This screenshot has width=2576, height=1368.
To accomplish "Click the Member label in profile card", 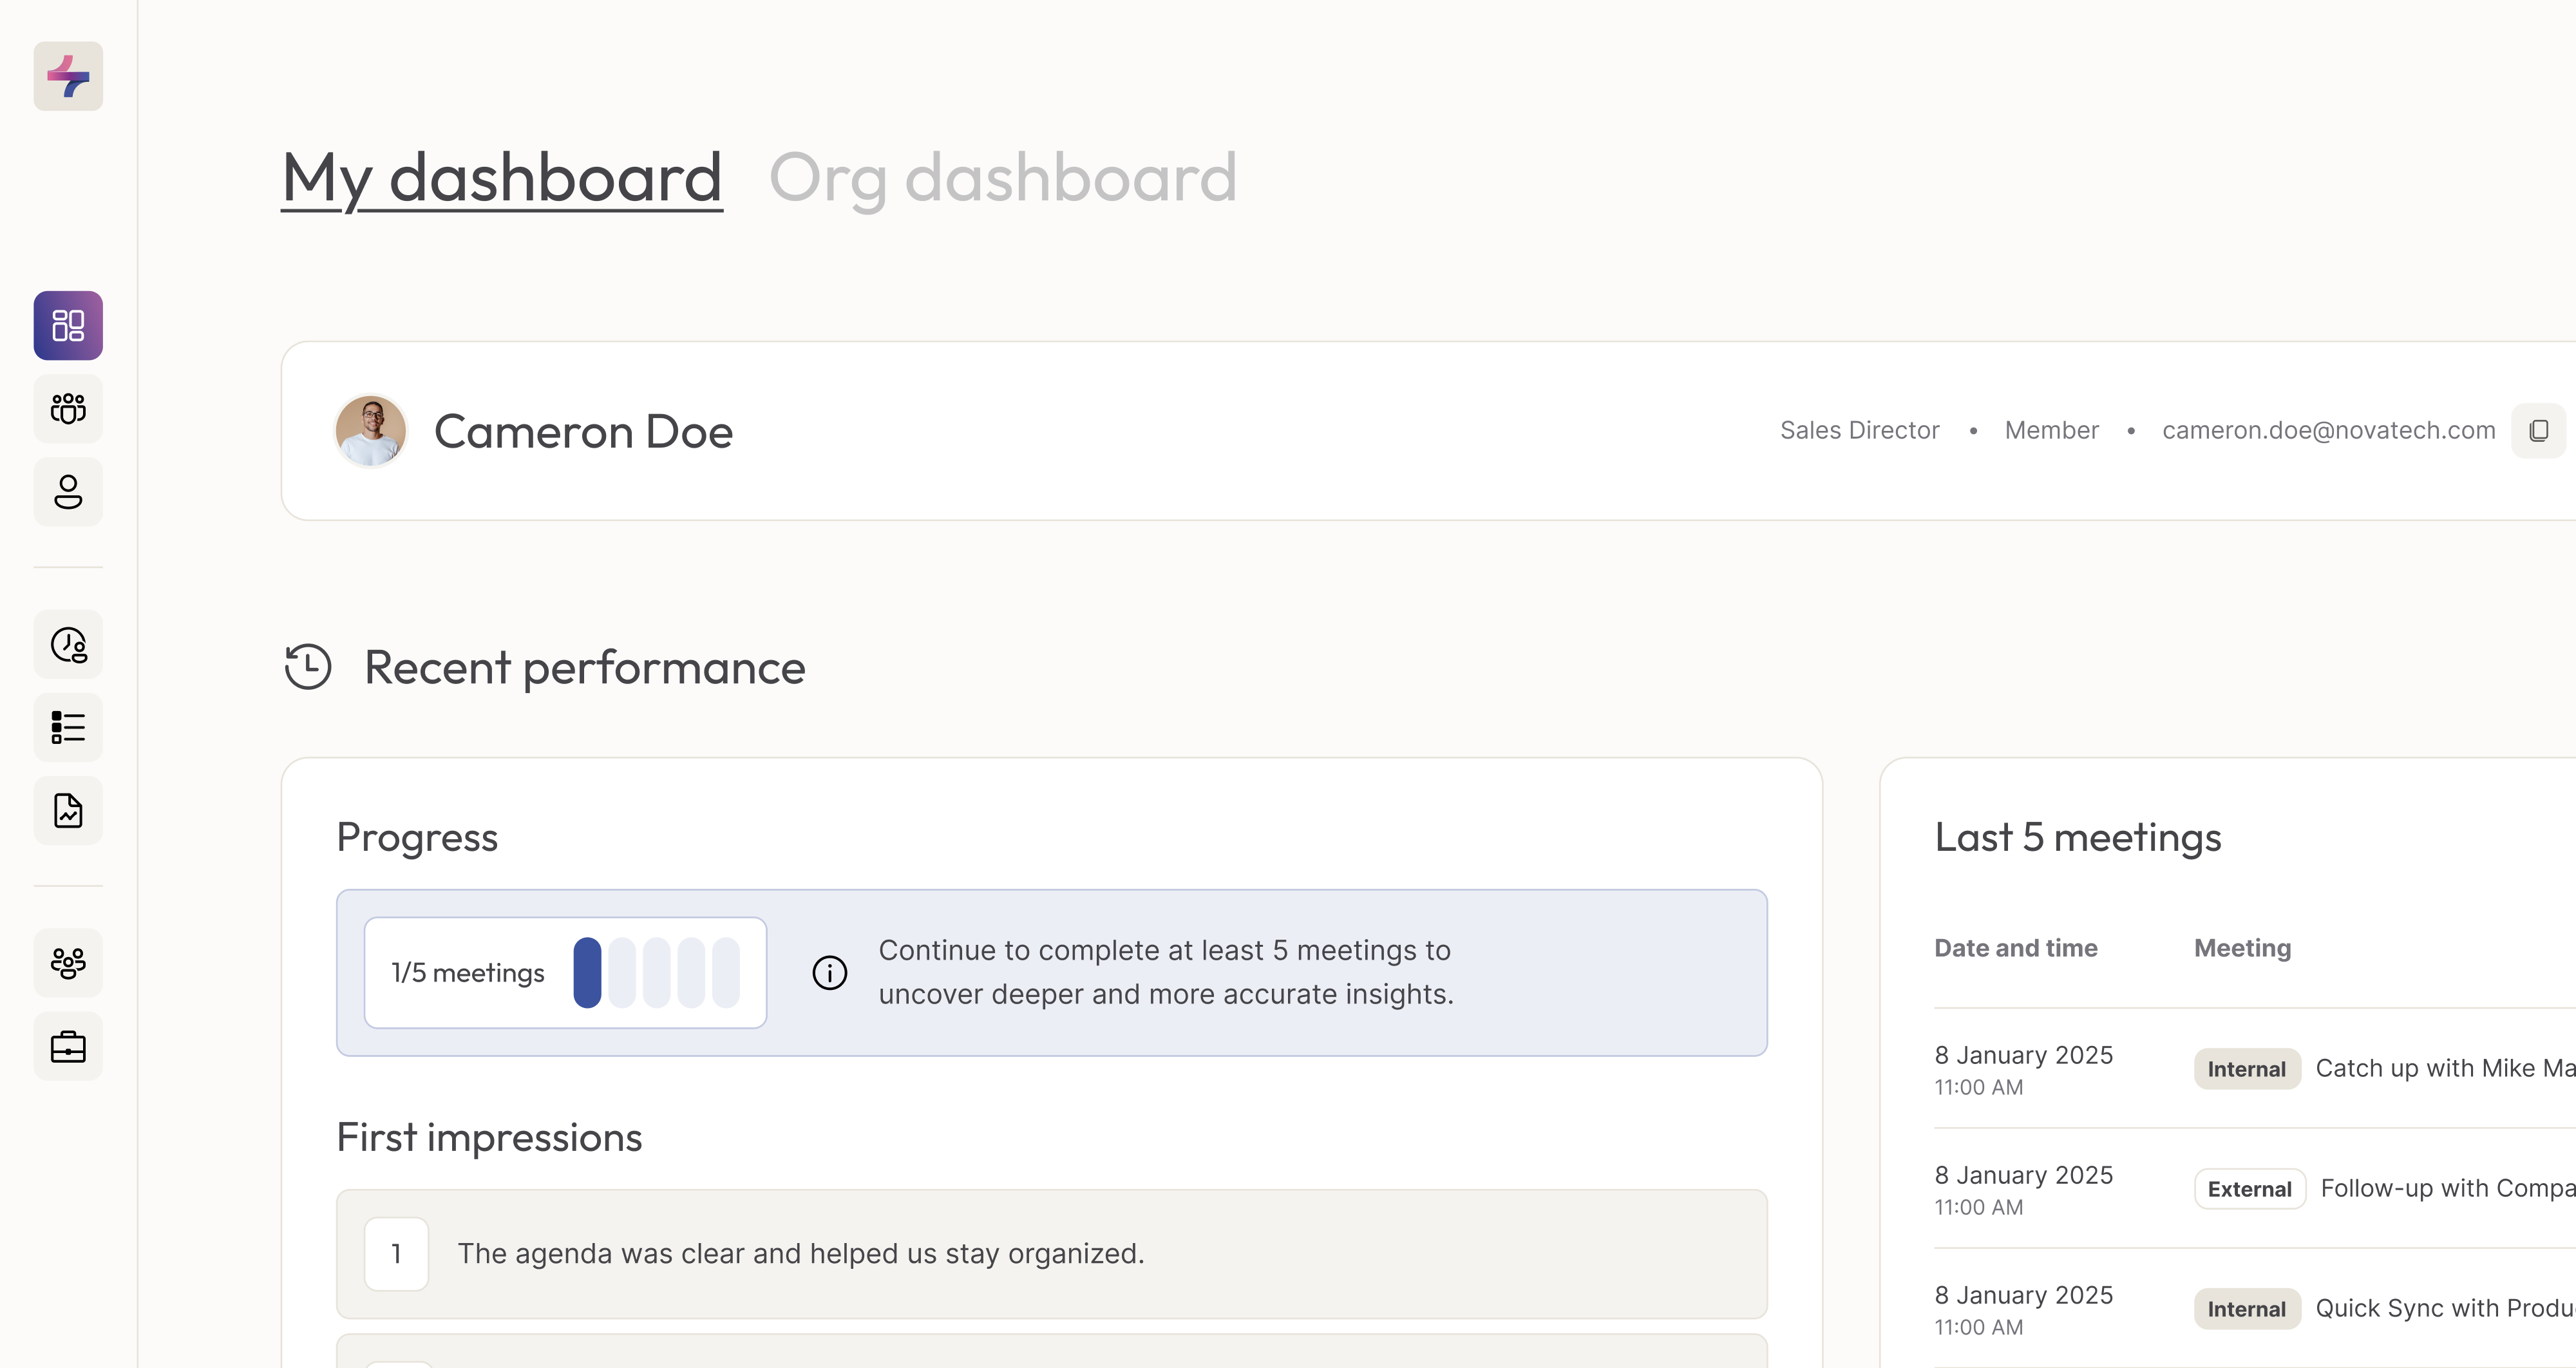I will (x=2051, y=430).
